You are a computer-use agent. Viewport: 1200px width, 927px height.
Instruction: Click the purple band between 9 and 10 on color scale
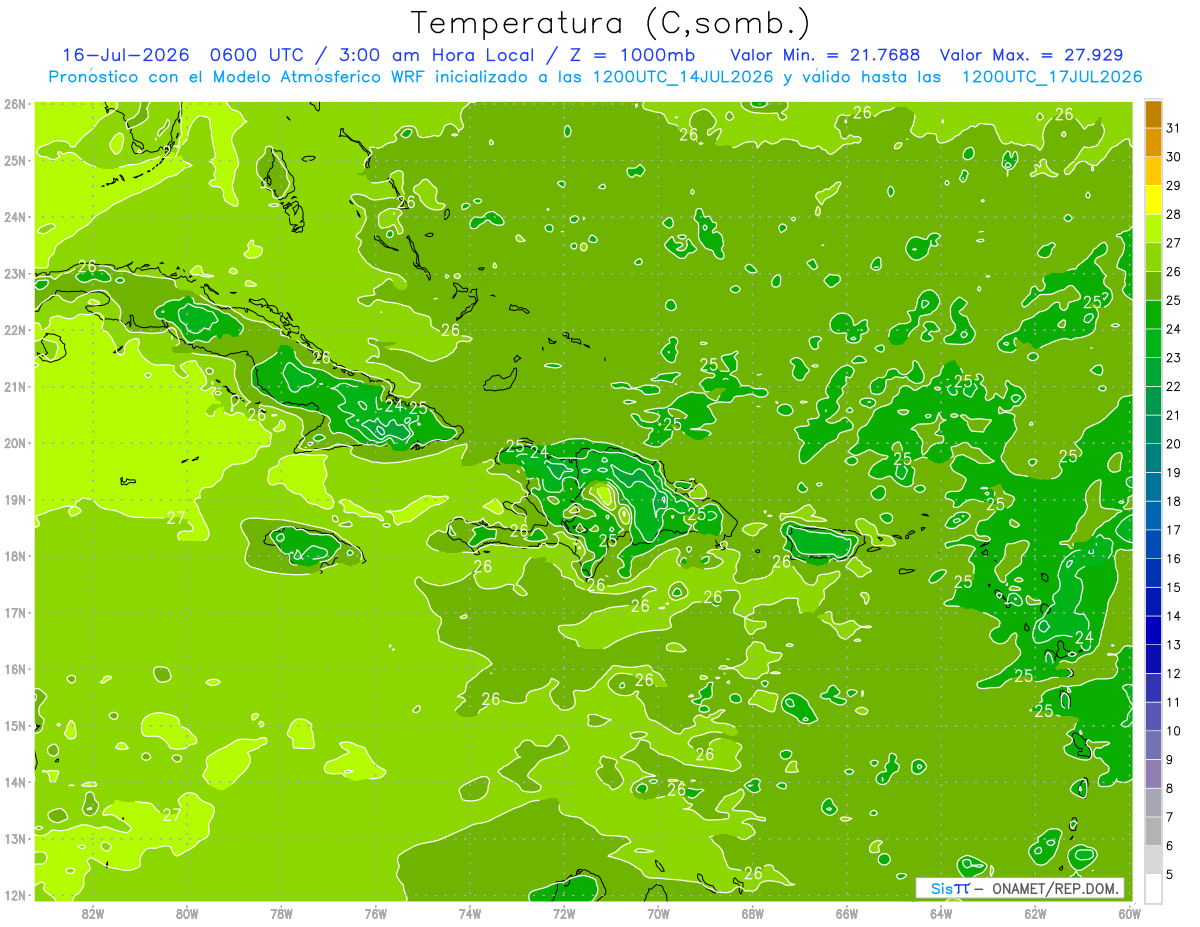click(x=1153, y=745)
